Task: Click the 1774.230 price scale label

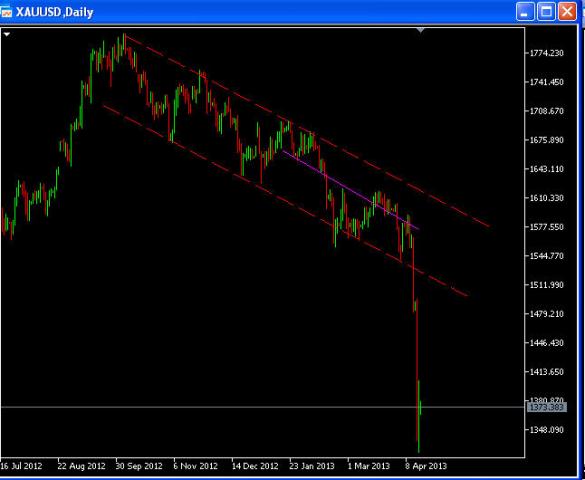Action: tap(547, 53)
